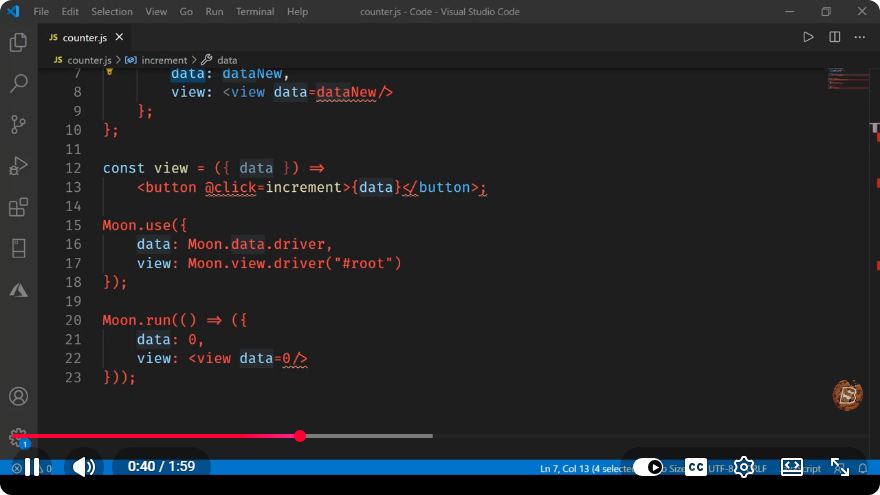Open the Explorer files icon

click(x=18, y=42)
